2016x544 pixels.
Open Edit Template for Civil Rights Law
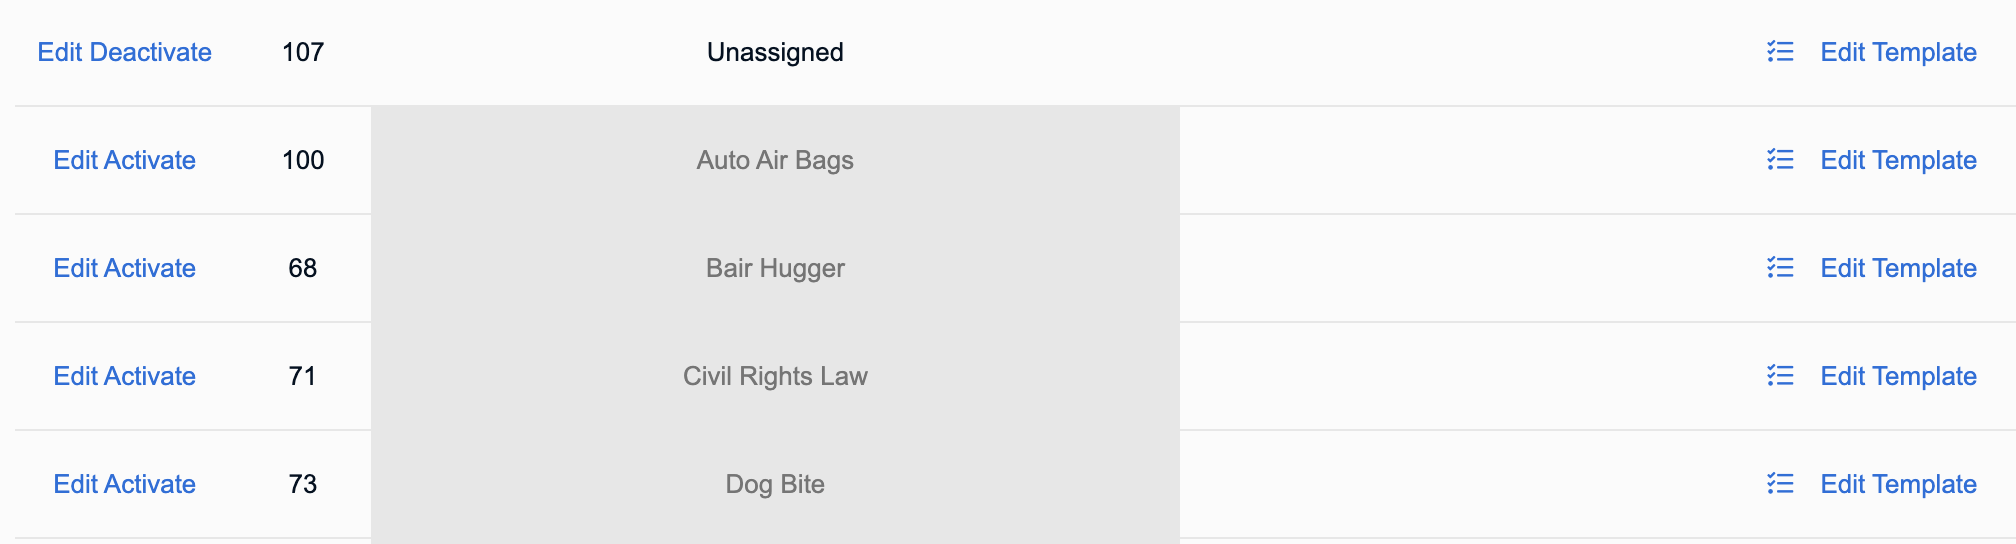[1898, 376]
